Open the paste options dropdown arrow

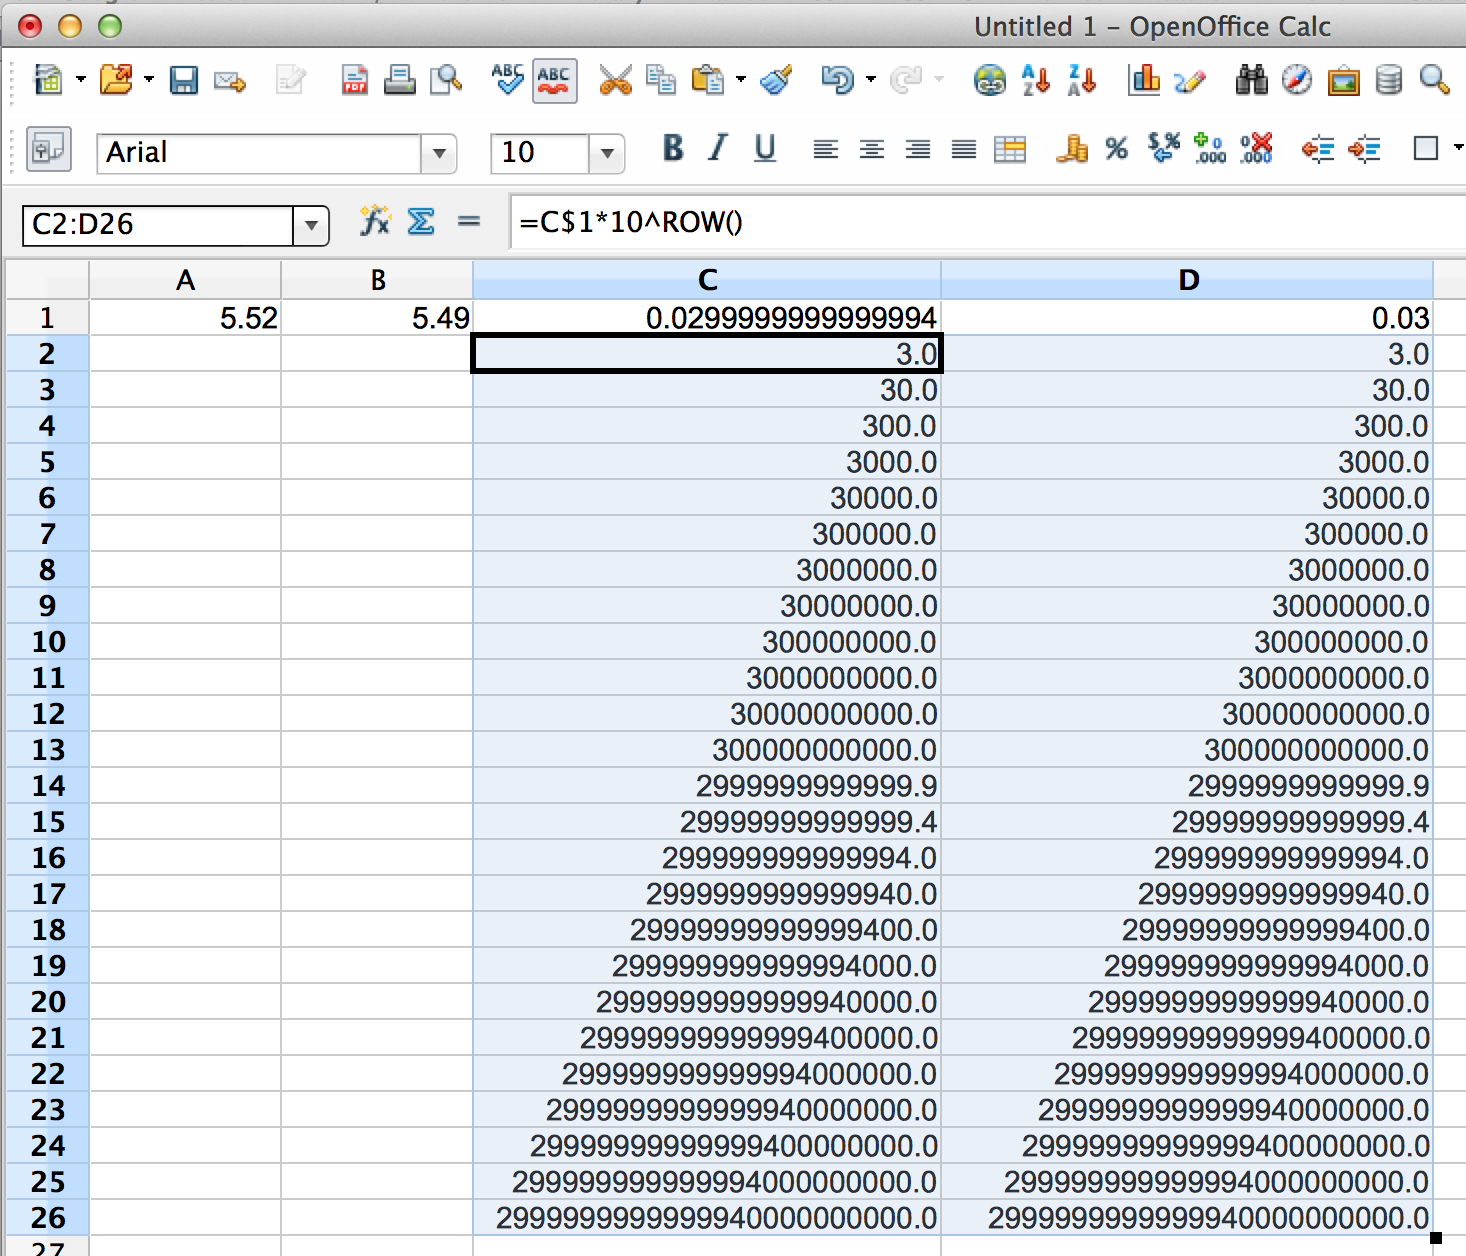pyautogui.click(x=740, y=80)
